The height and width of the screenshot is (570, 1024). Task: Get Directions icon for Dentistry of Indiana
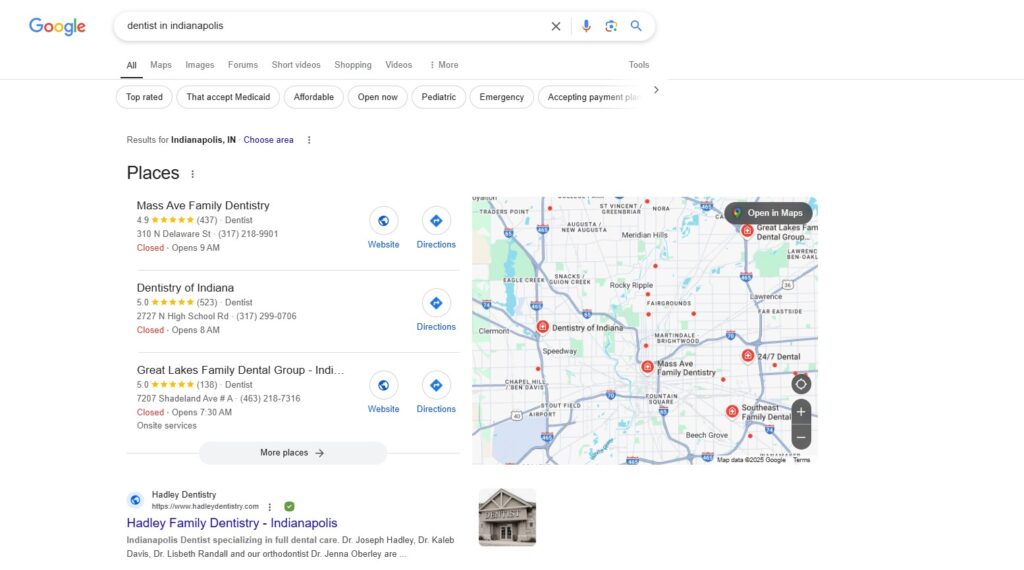tap(436, 303)
